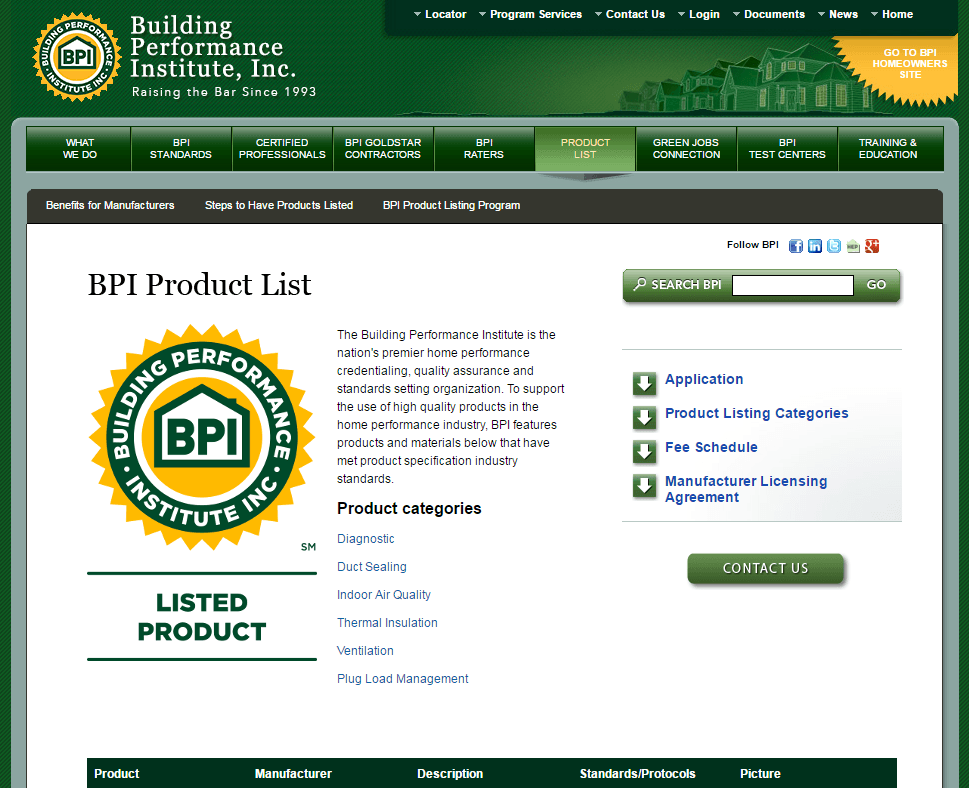Click the Product column header
This screenshot has height=788, width=969.
pyautogui.click(x=116, y=774)
